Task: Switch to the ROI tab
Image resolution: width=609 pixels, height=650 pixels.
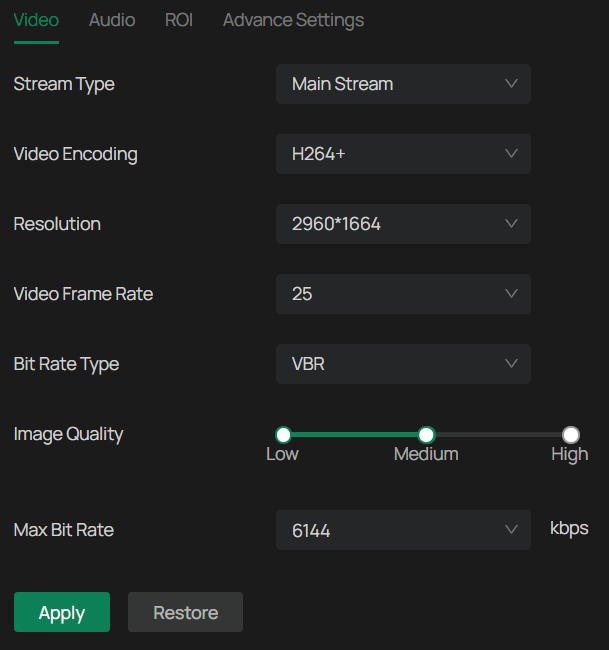Action: tap(179, 20)
